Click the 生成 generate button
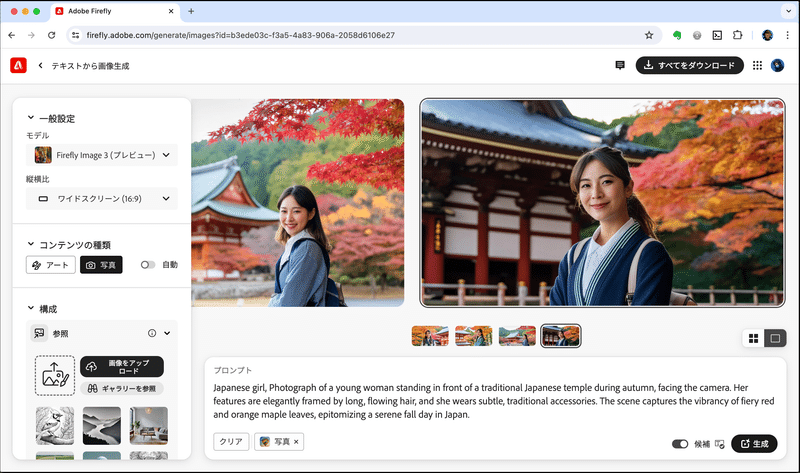Viewport: 800px width, 473px height. (754, 444)
